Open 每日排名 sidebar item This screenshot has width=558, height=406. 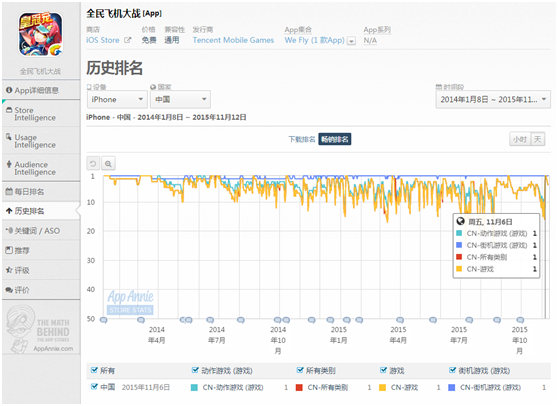point(41,192)
